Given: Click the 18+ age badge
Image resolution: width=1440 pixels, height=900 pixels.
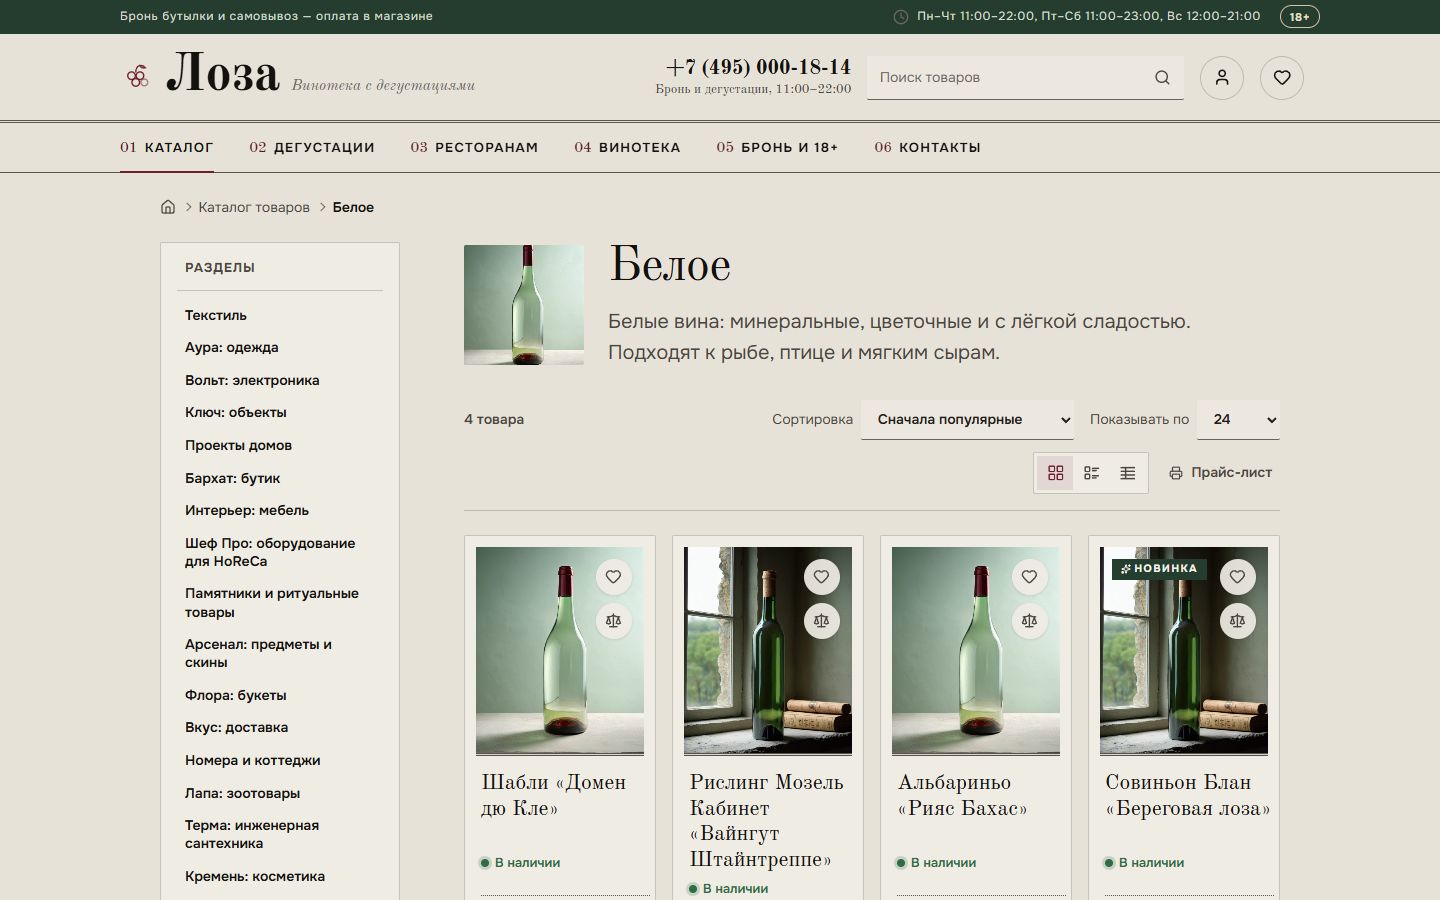Looking at the screenshot, I should coord(1299,16).
